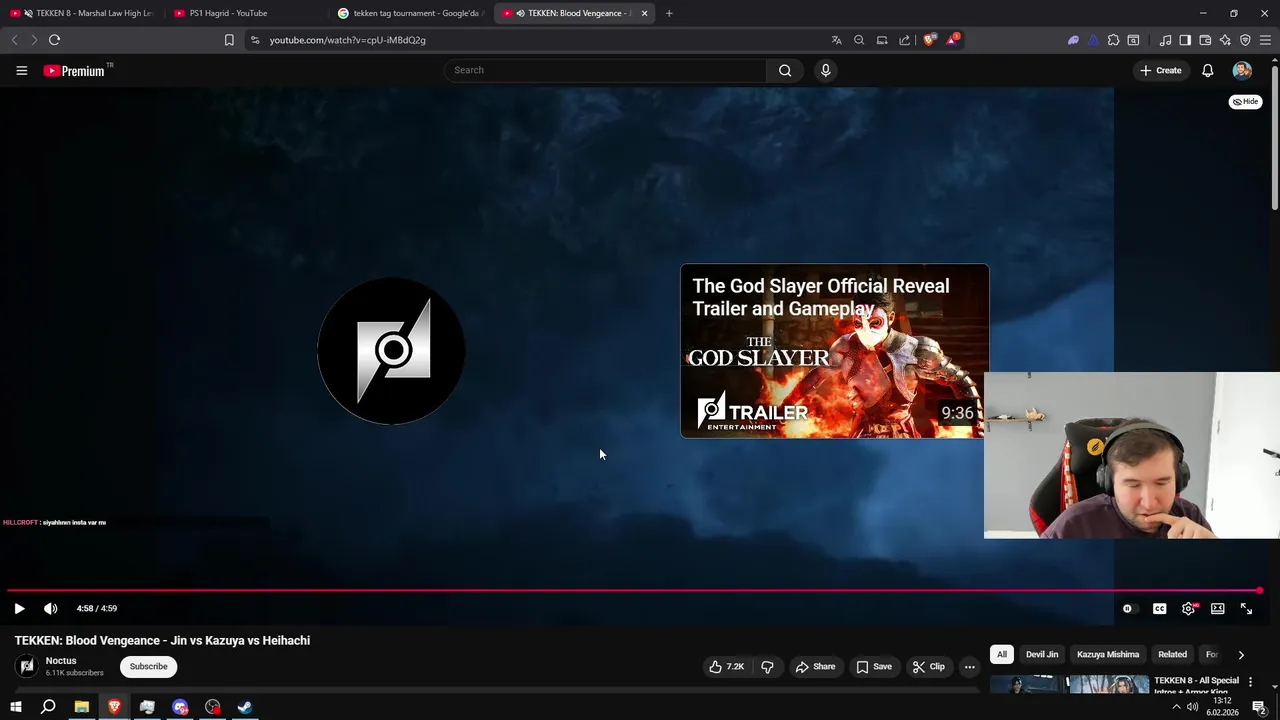Open The God Slayer suggested video card
This screenshot has width=1280, height=720.
click(834, 351)
